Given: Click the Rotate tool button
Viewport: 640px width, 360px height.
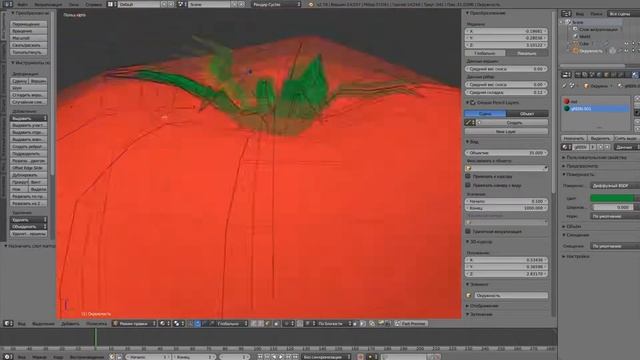Looking at the screenshot, I should 28,31.
